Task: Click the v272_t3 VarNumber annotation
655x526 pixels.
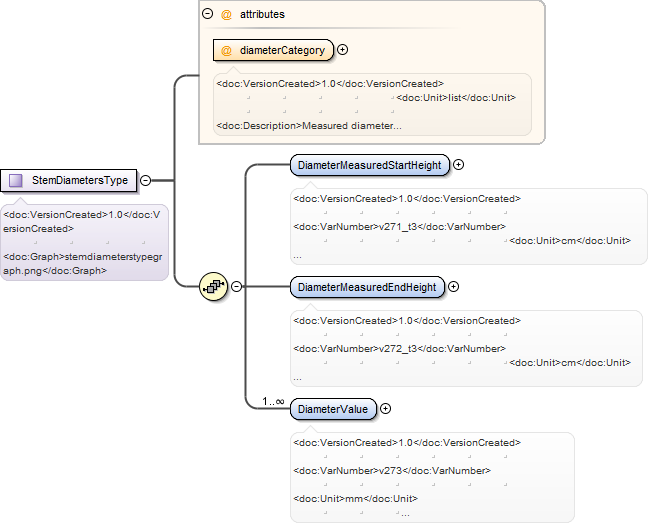Action: coord(400,349)
